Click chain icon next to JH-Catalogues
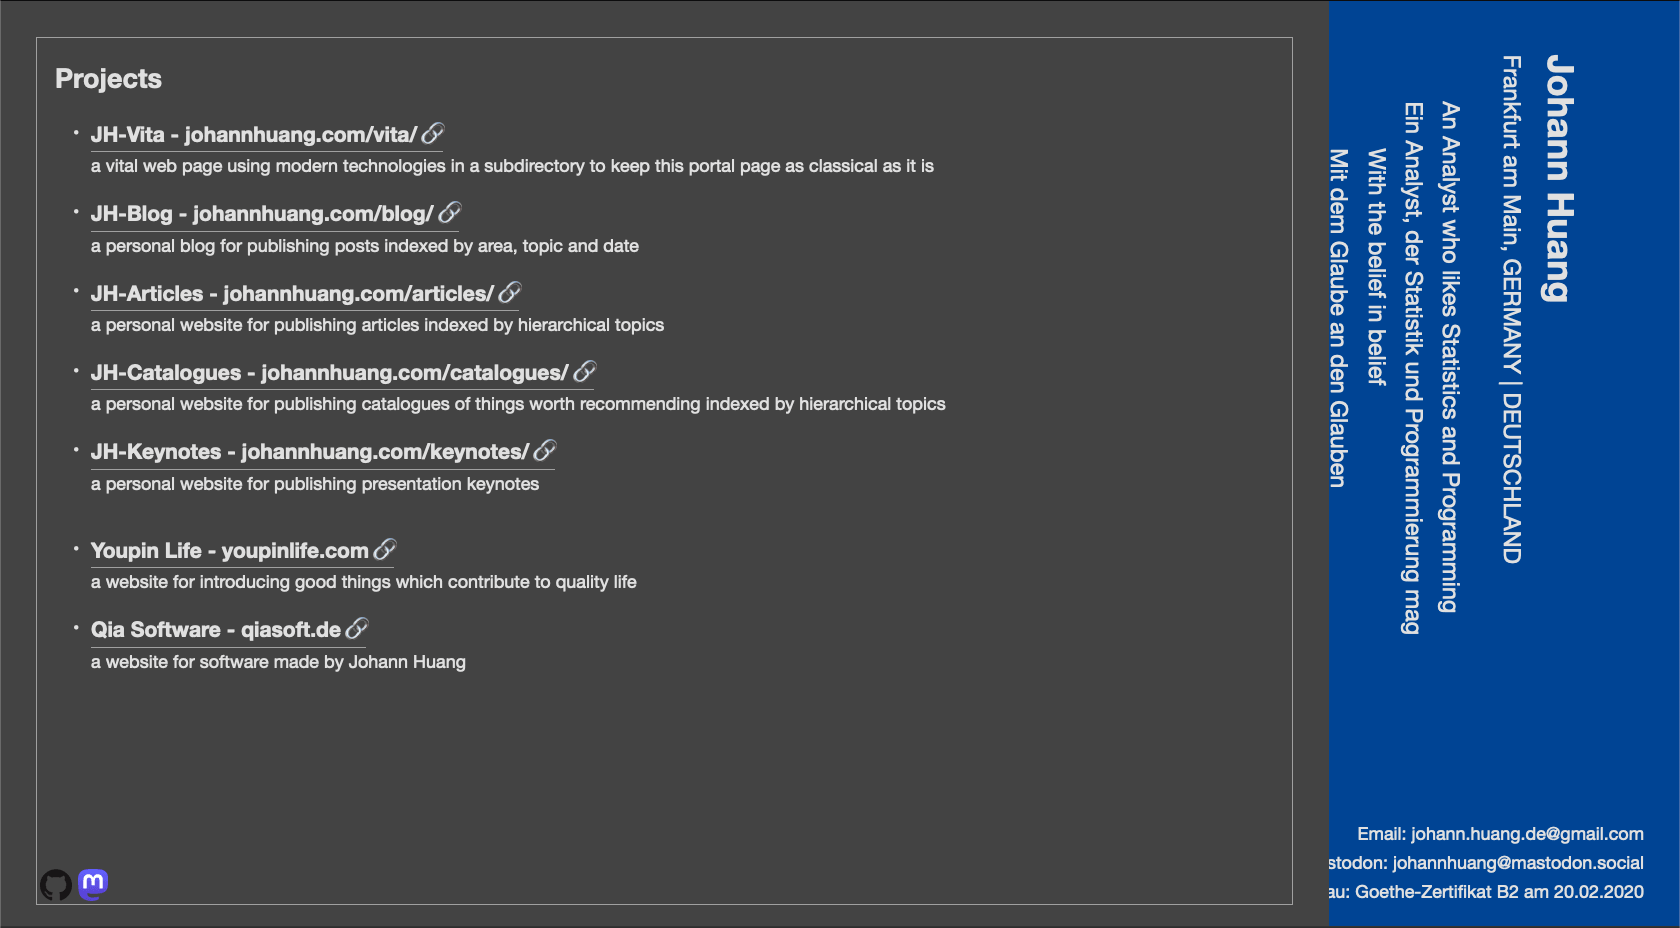1680x928 pixels. click(585, 372)
